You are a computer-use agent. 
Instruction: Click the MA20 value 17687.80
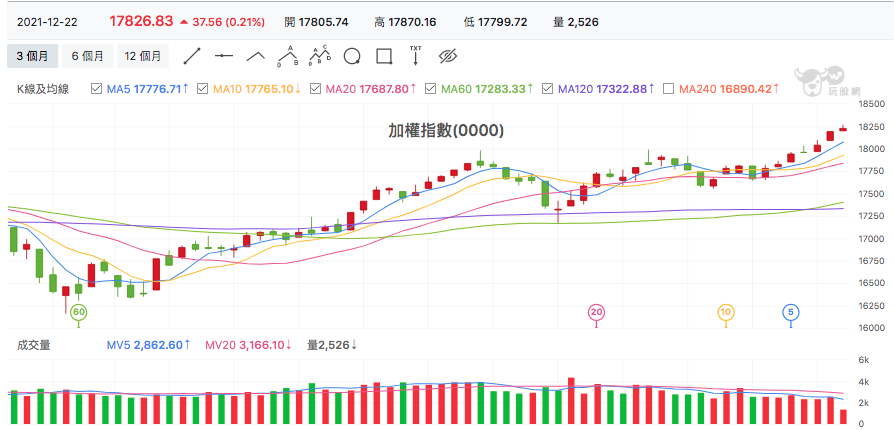coord(384,89)
